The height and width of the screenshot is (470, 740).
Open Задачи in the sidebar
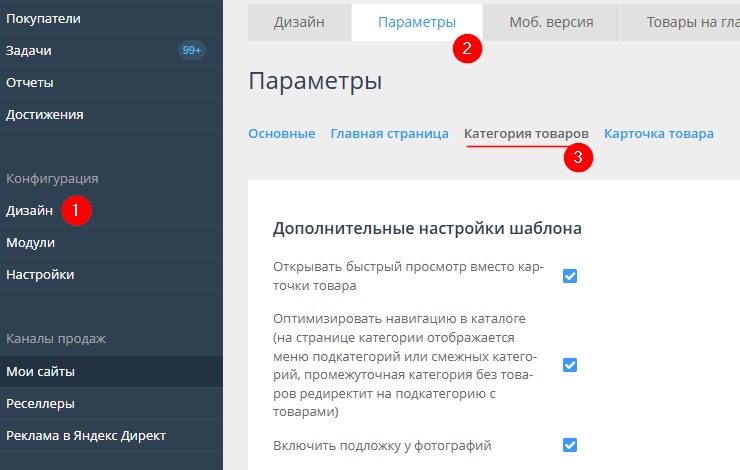click(29, 50)
